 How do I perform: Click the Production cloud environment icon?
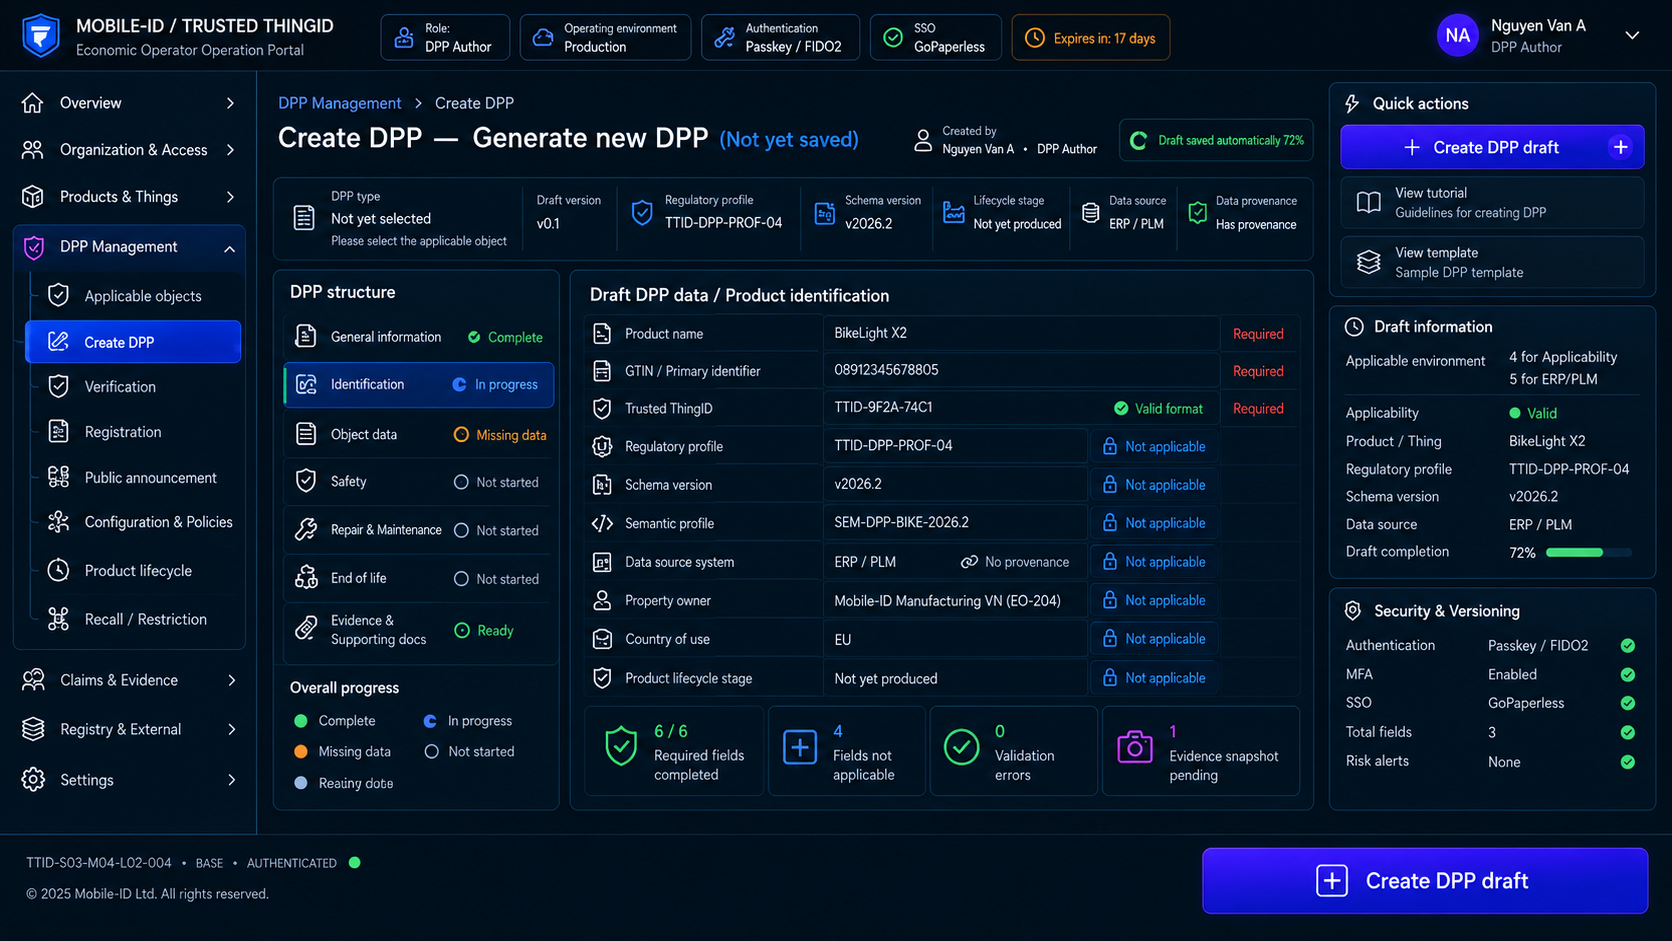[543, 38]
